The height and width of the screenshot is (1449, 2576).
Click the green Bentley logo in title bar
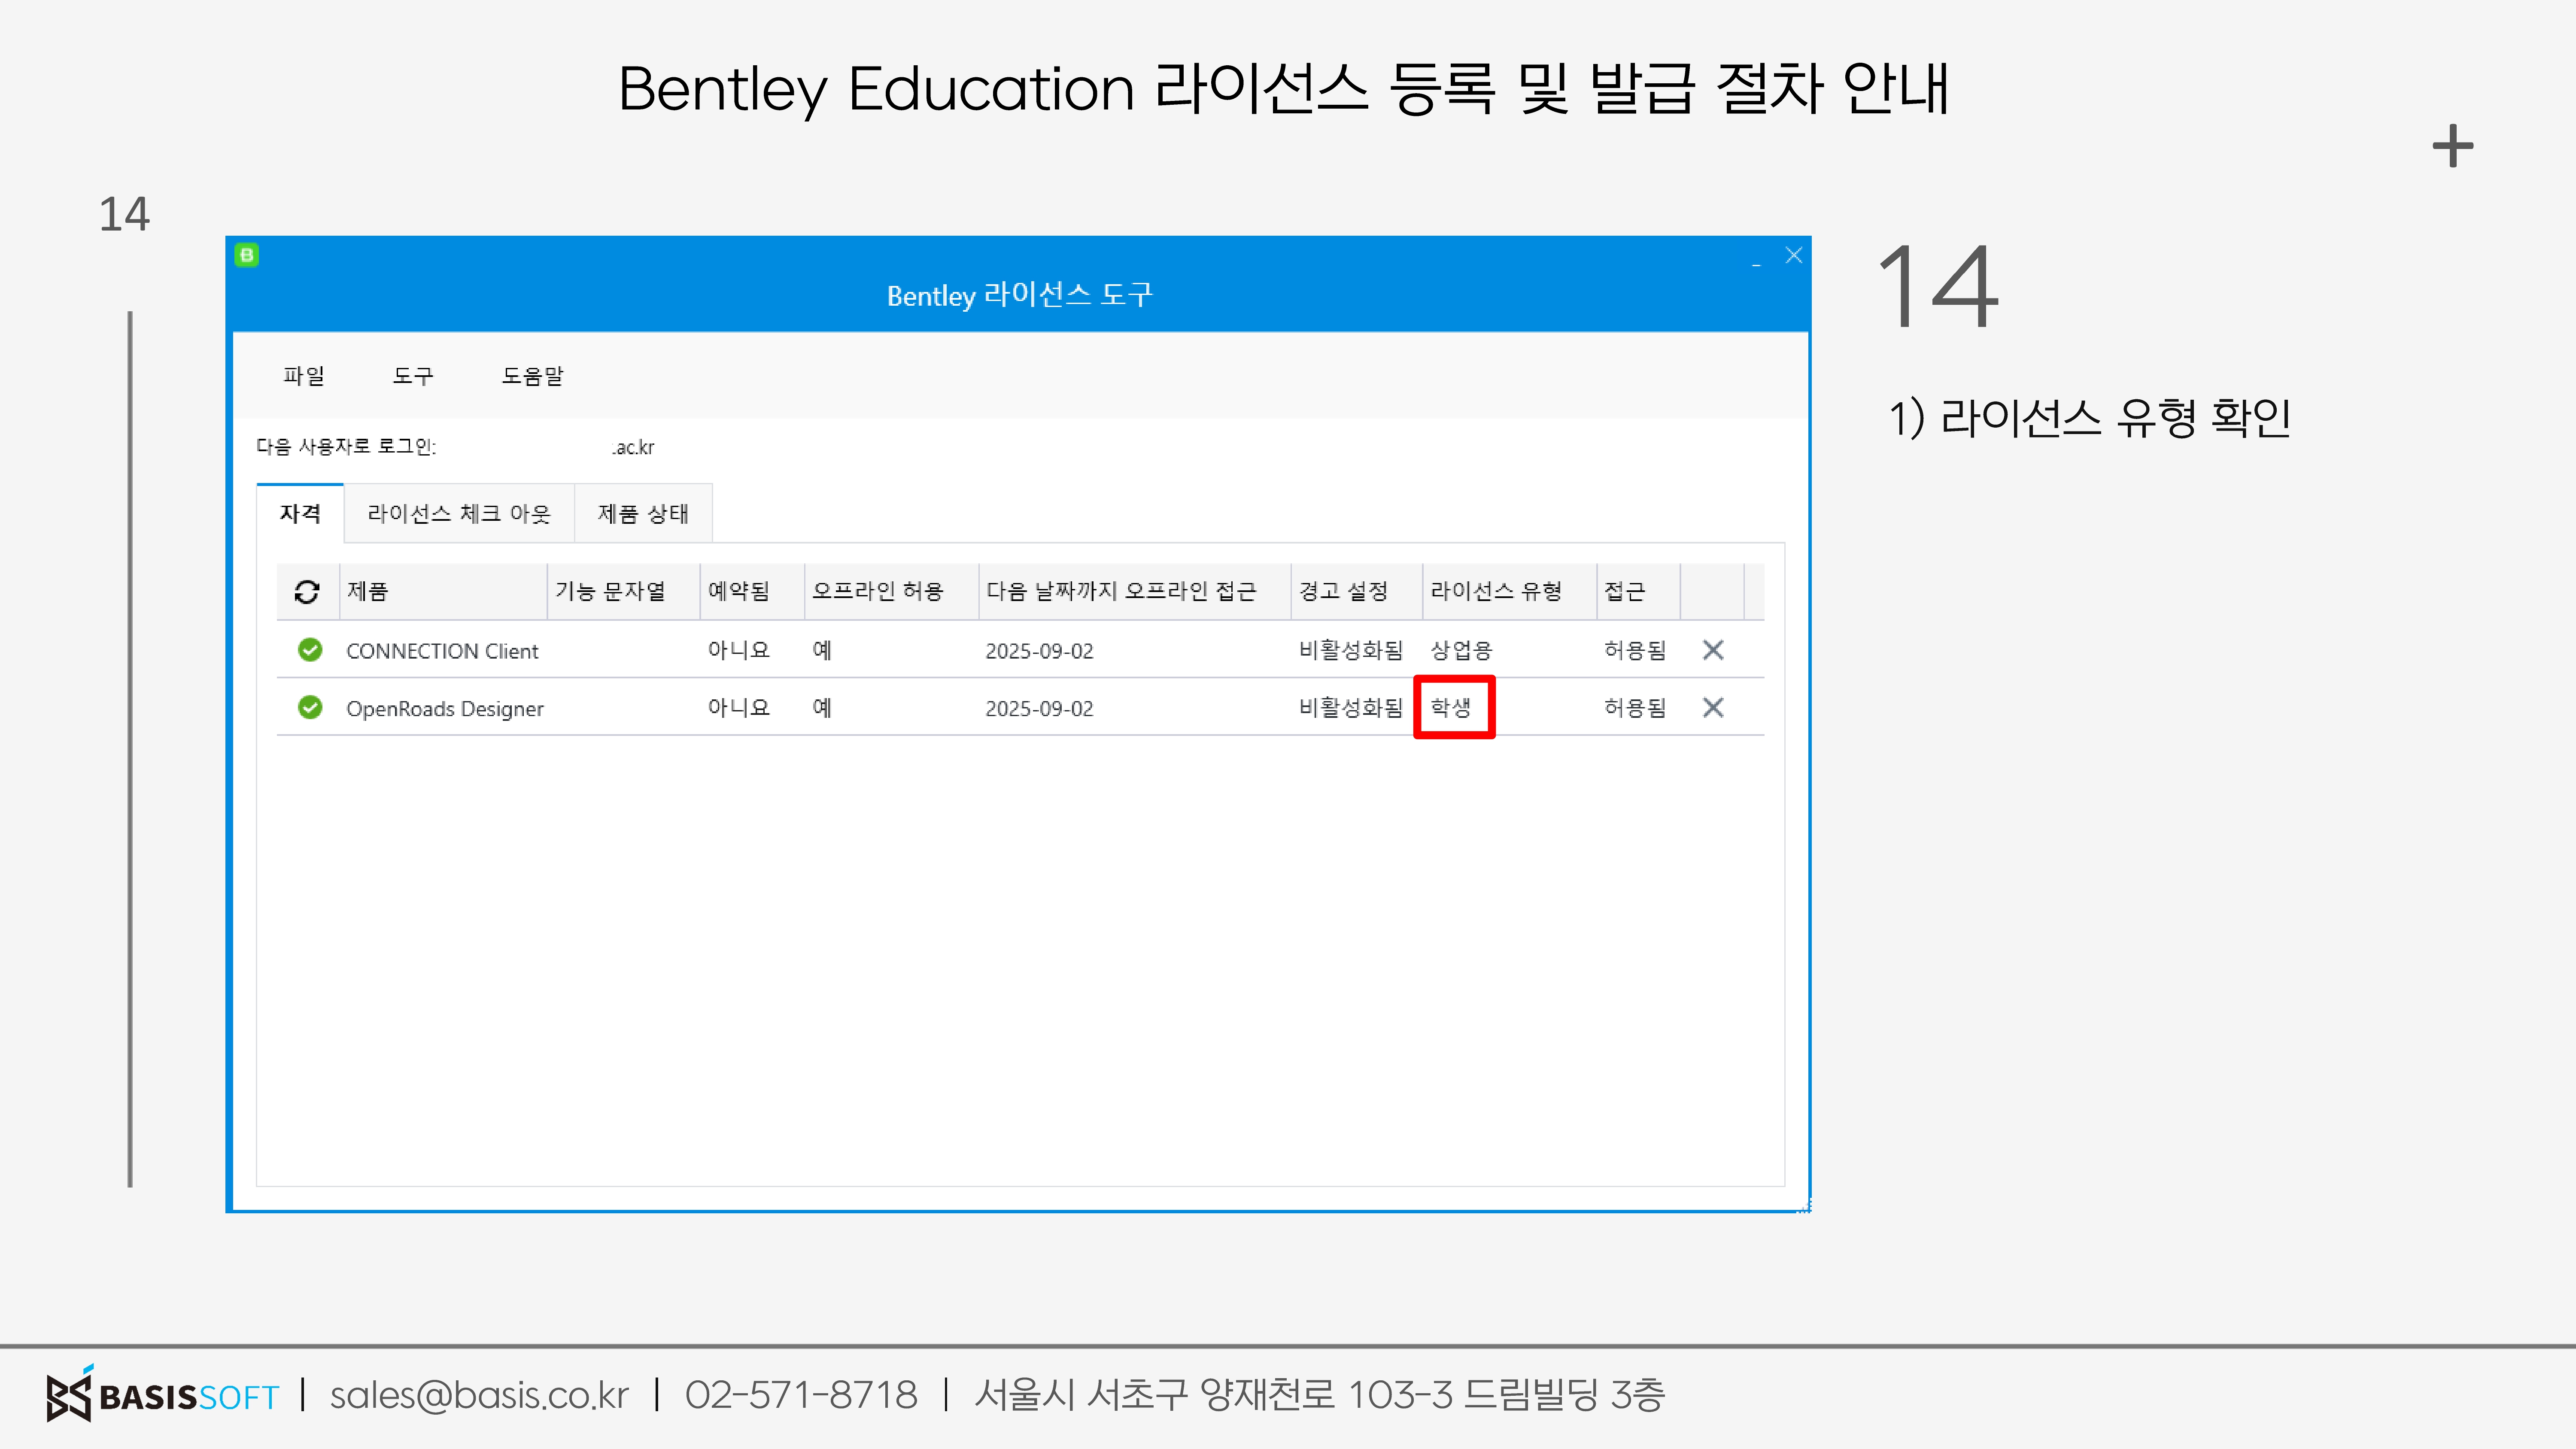pyautogui.click(x=247, y=255)
